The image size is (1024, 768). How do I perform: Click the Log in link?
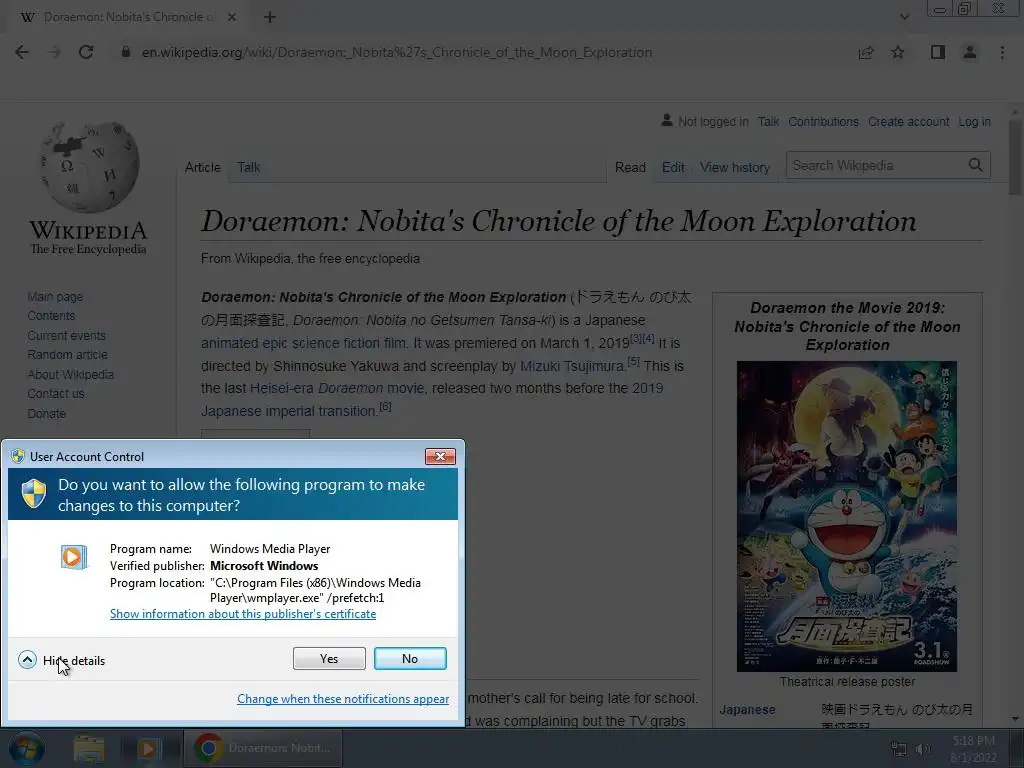[974, 121]
